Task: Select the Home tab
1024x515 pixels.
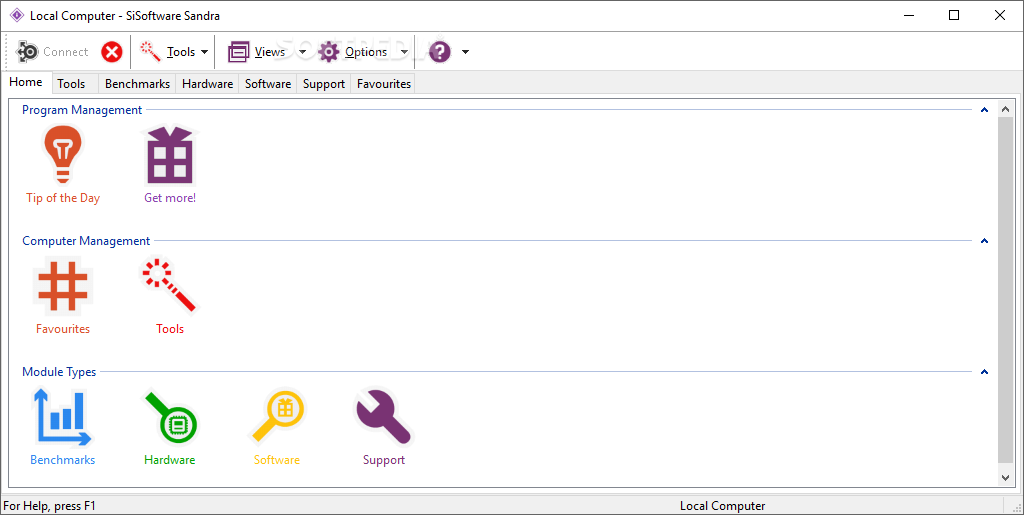Action: pyautogui.click(x=26, y=82)
